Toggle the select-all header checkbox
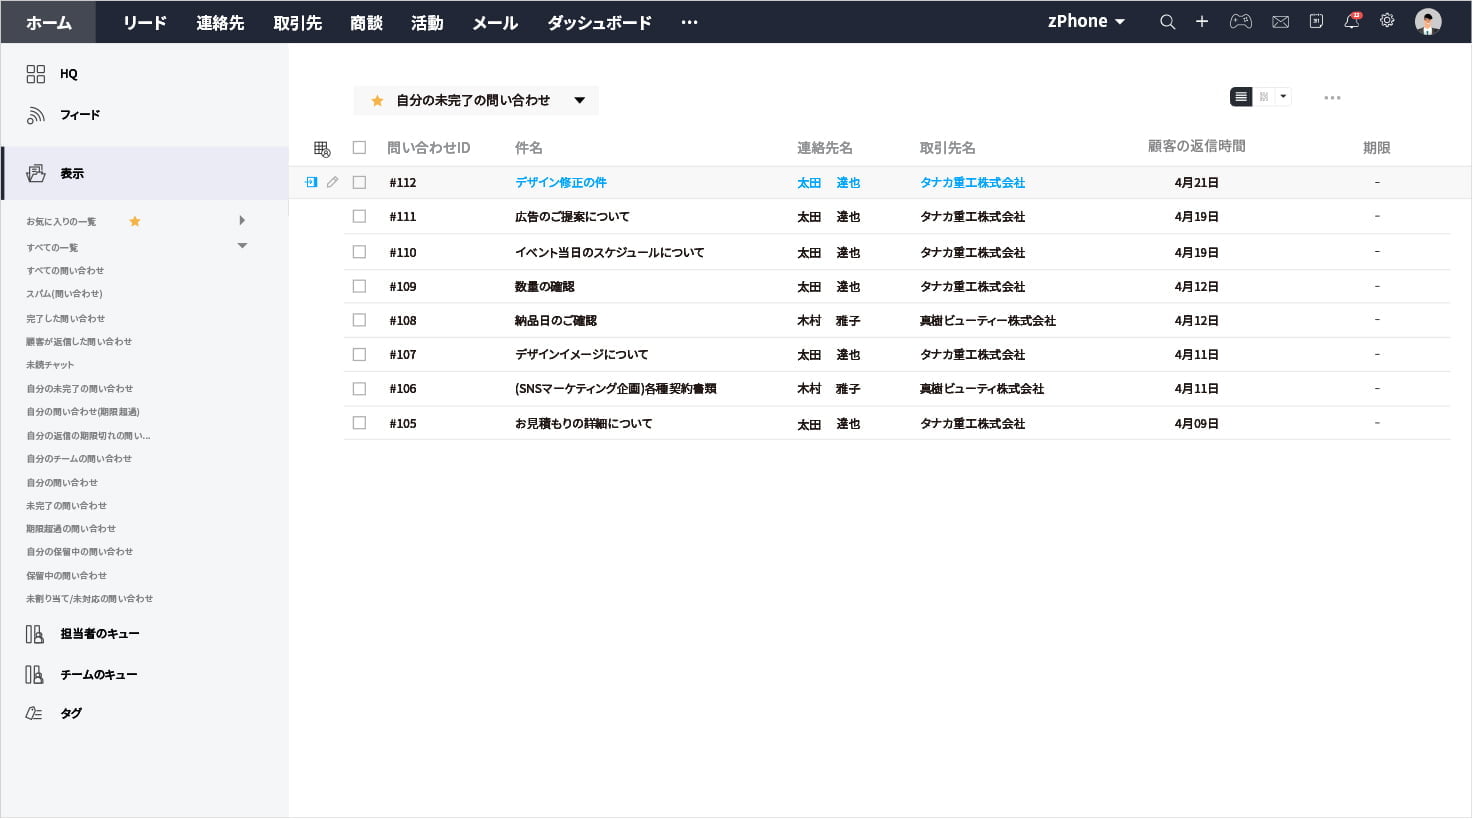Image resolution: width=1473 pixels, height=819 pixels. (x=359, y=148)
